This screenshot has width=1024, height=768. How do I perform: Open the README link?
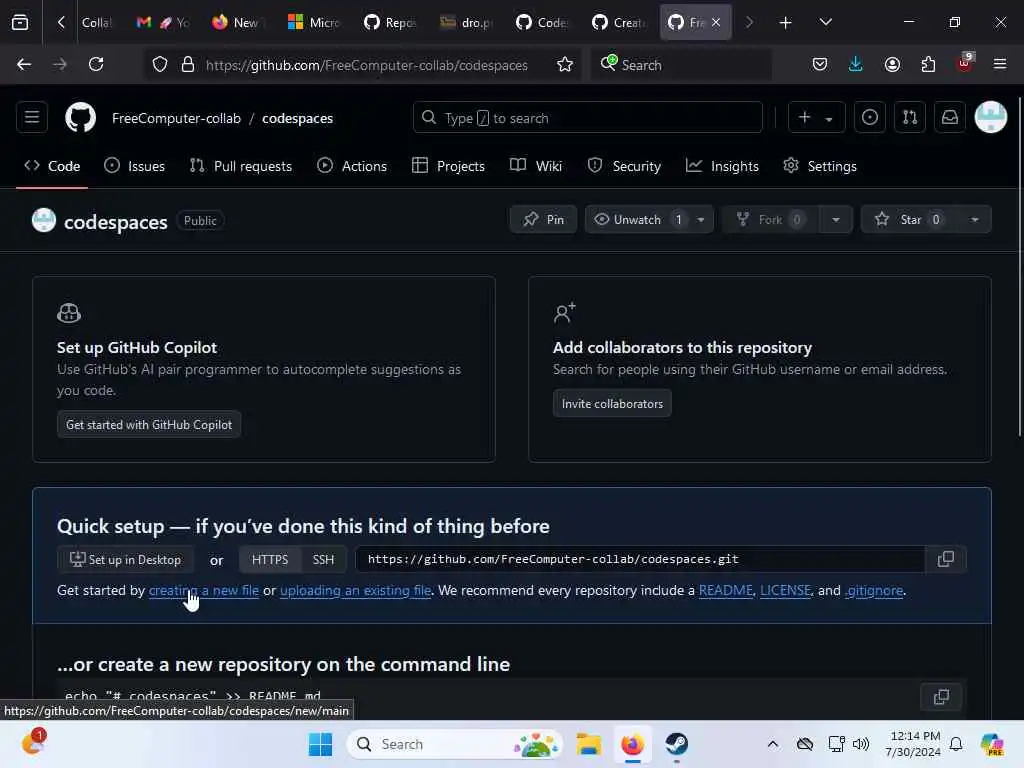click(x=726, y=590)
